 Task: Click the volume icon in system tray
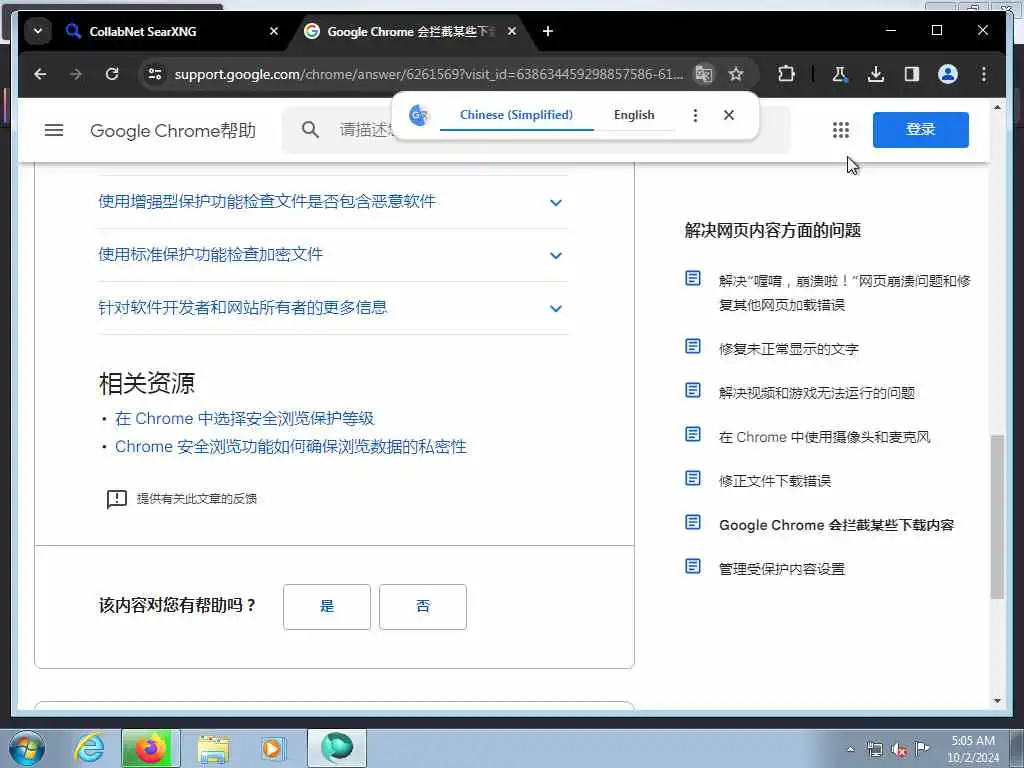tap(899, 749)
